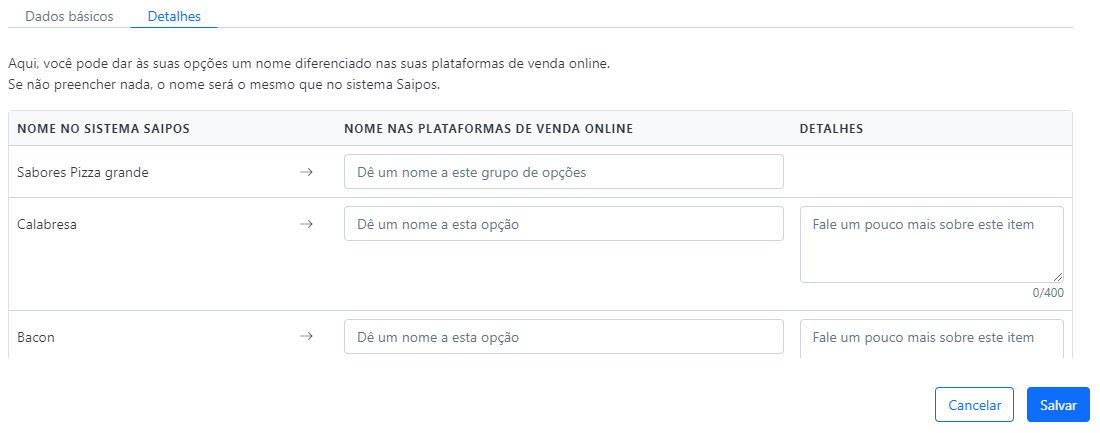This screenshot has width=1100, height=433.
Task: Click the Cancelar button
Action: point(974,405)
